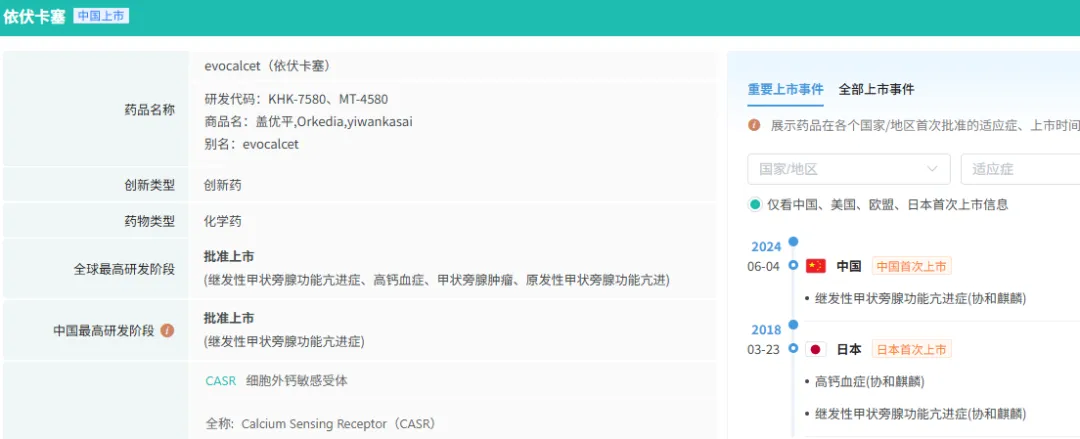Click the 中国上市 tag in header
The width and height of the screenshot is (1080, 439).
[101, 16]
